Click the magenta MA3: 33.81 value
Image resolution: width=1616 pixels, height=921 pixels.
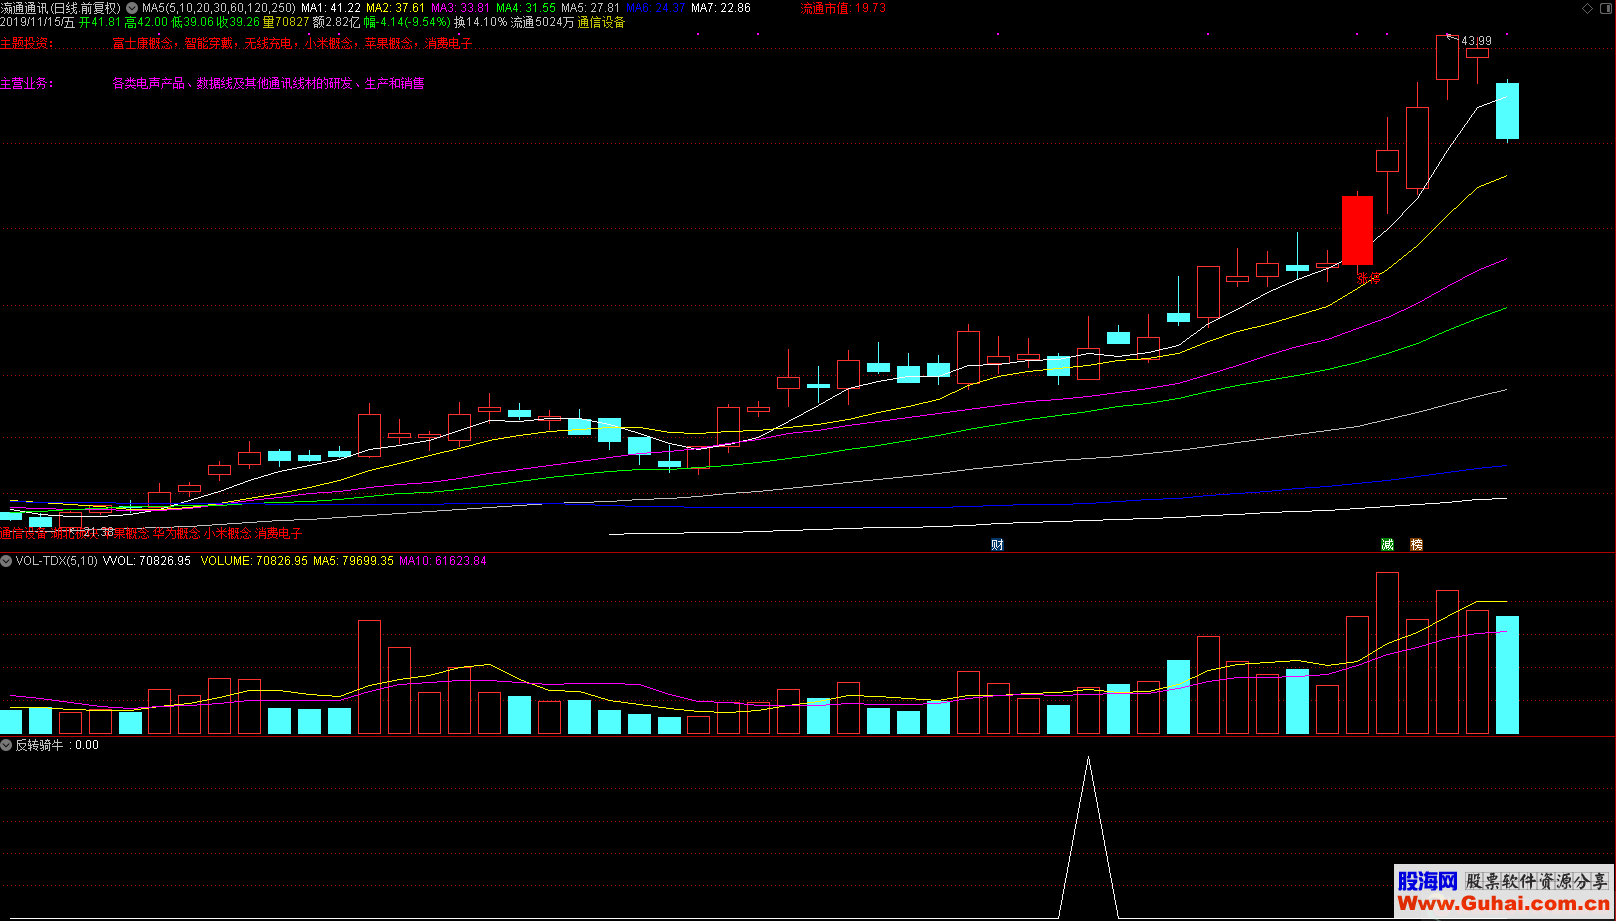(x=460, y=8)
